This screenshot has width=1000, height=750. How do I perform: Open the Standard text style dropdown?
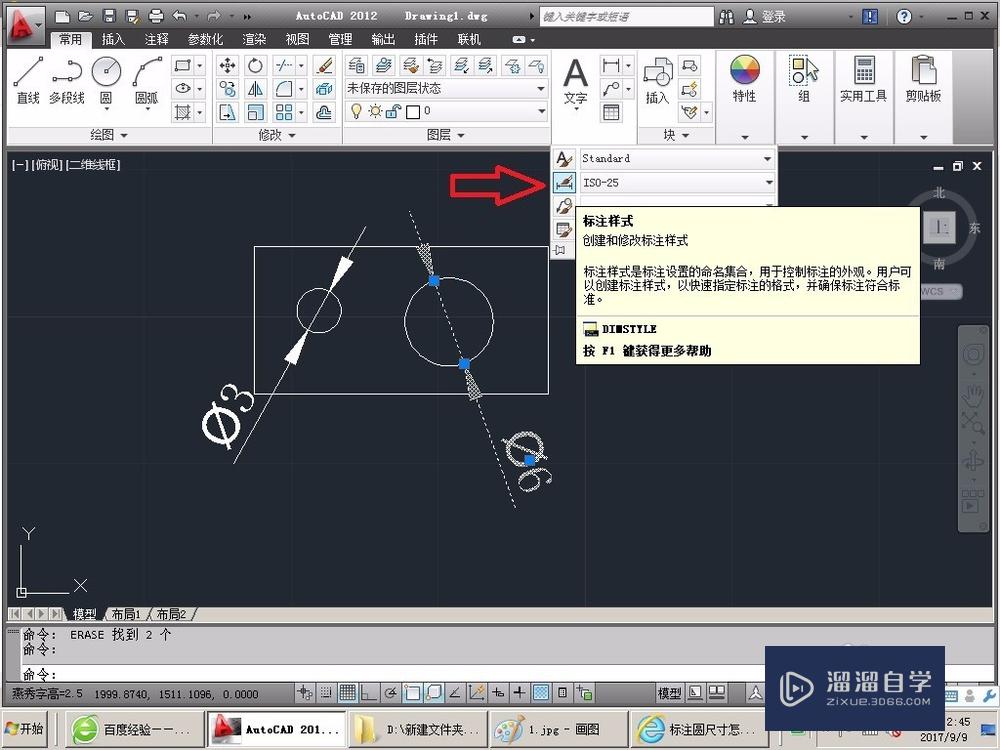677,158
